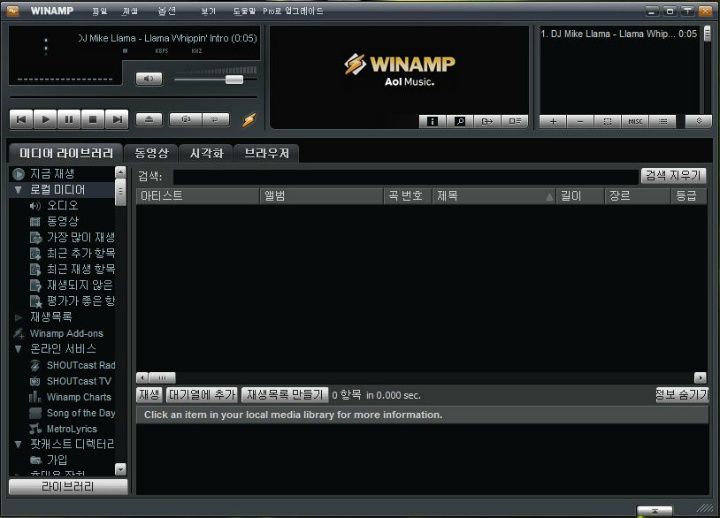Open 동영상 under 로컬 미디어 in sidebar
The width and height of the screenshot is (720, 518).
click(x=62, y=221)
